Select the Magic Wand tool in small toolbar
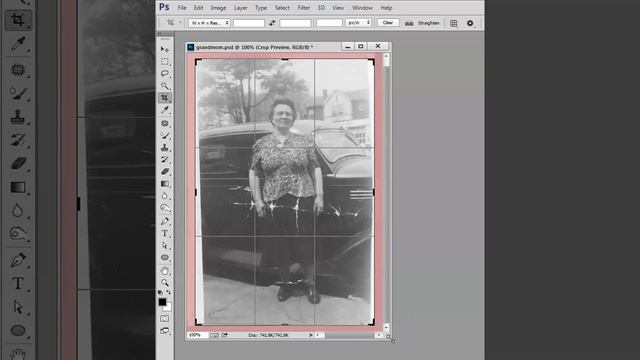The image size is (640, 360). (x=164, y=86)
